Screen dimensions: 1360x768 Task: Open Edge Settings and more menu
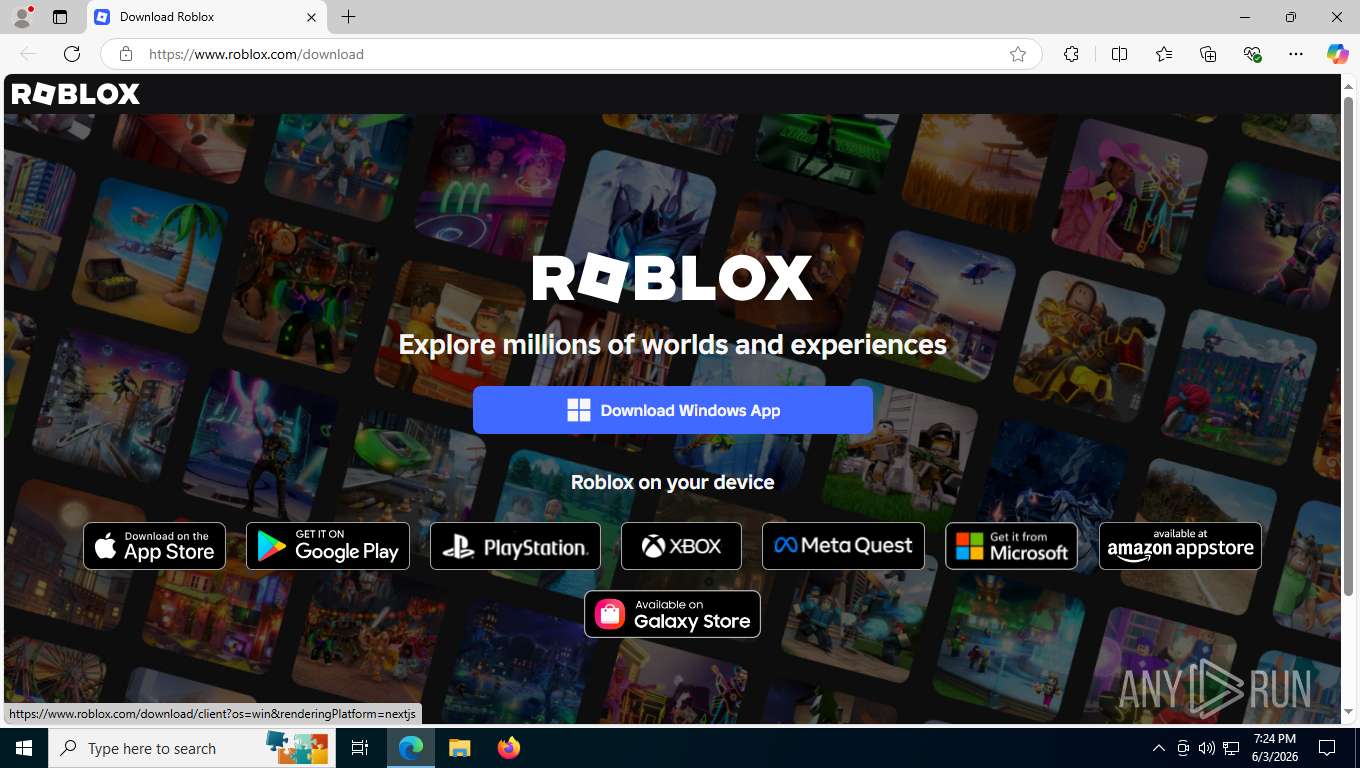point(1296,54)
